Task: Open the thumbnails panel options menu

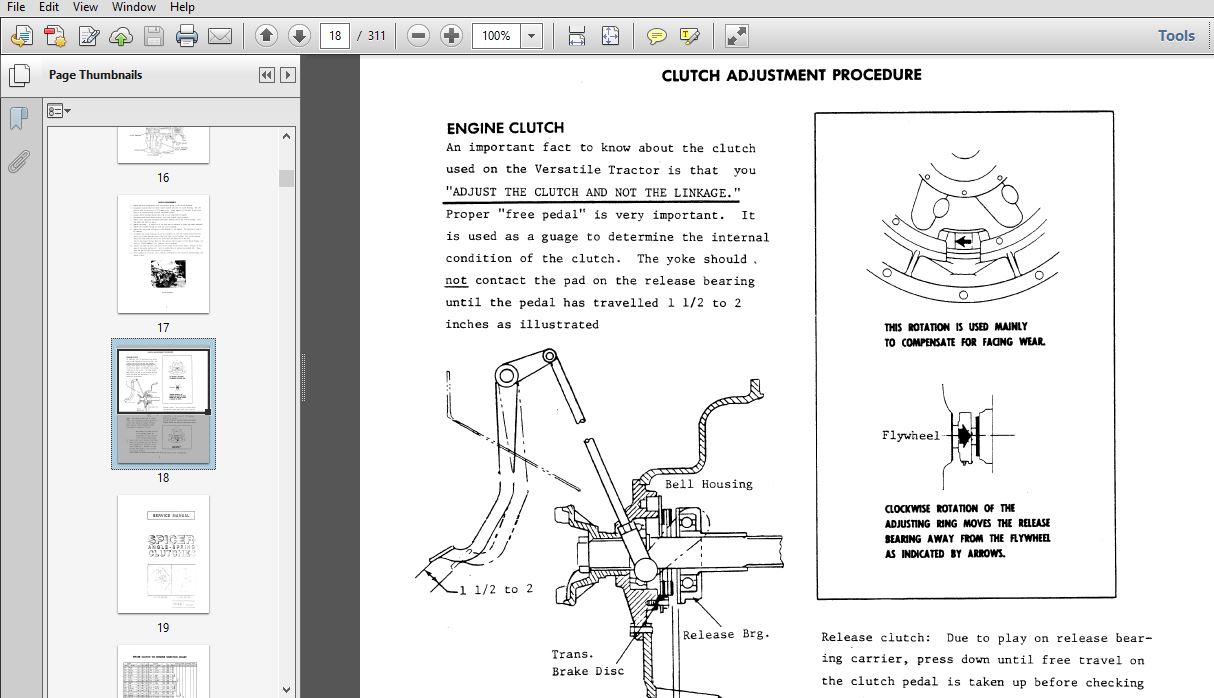Action: 60,110
